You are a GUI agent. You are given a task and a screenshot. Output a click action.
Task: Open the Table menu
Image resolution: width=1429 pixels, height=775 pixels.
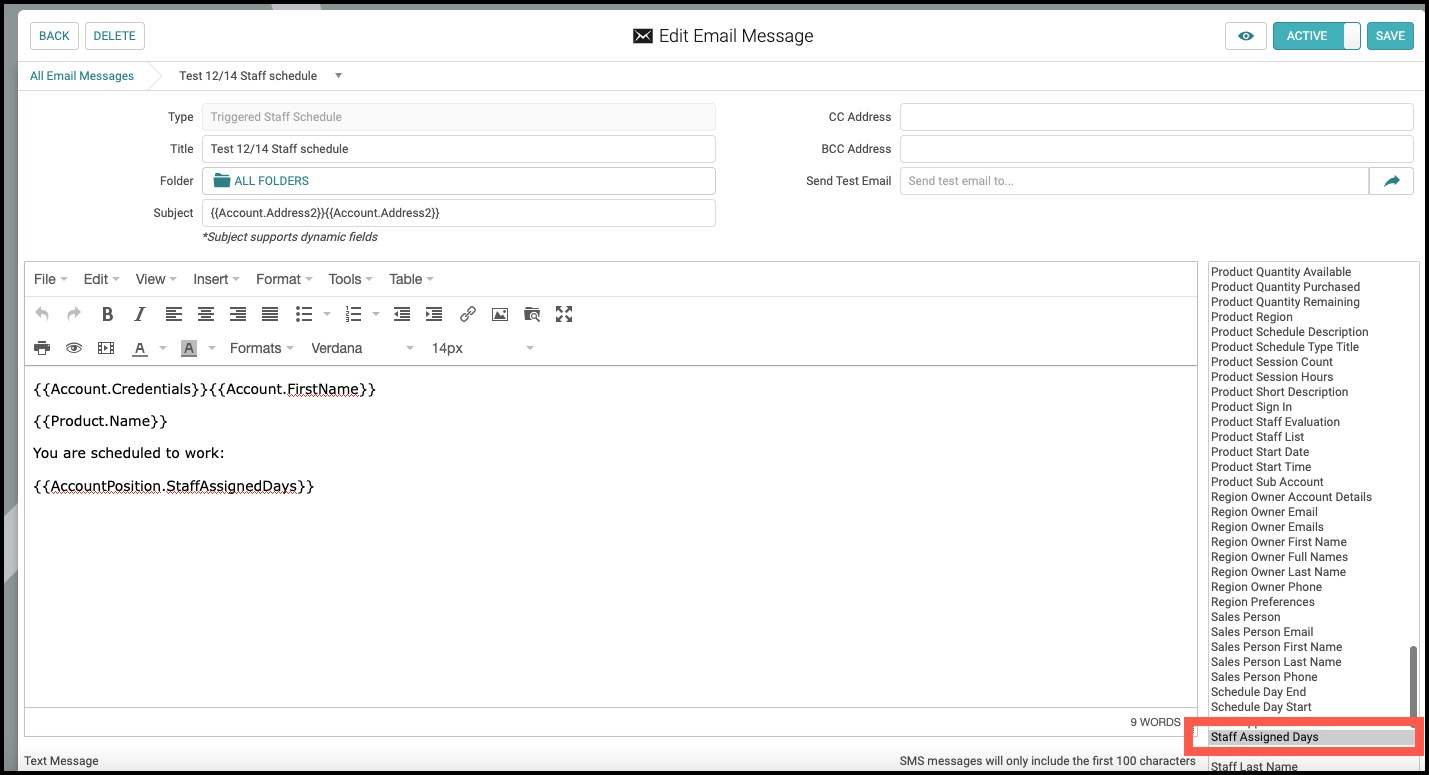point(411,279)
